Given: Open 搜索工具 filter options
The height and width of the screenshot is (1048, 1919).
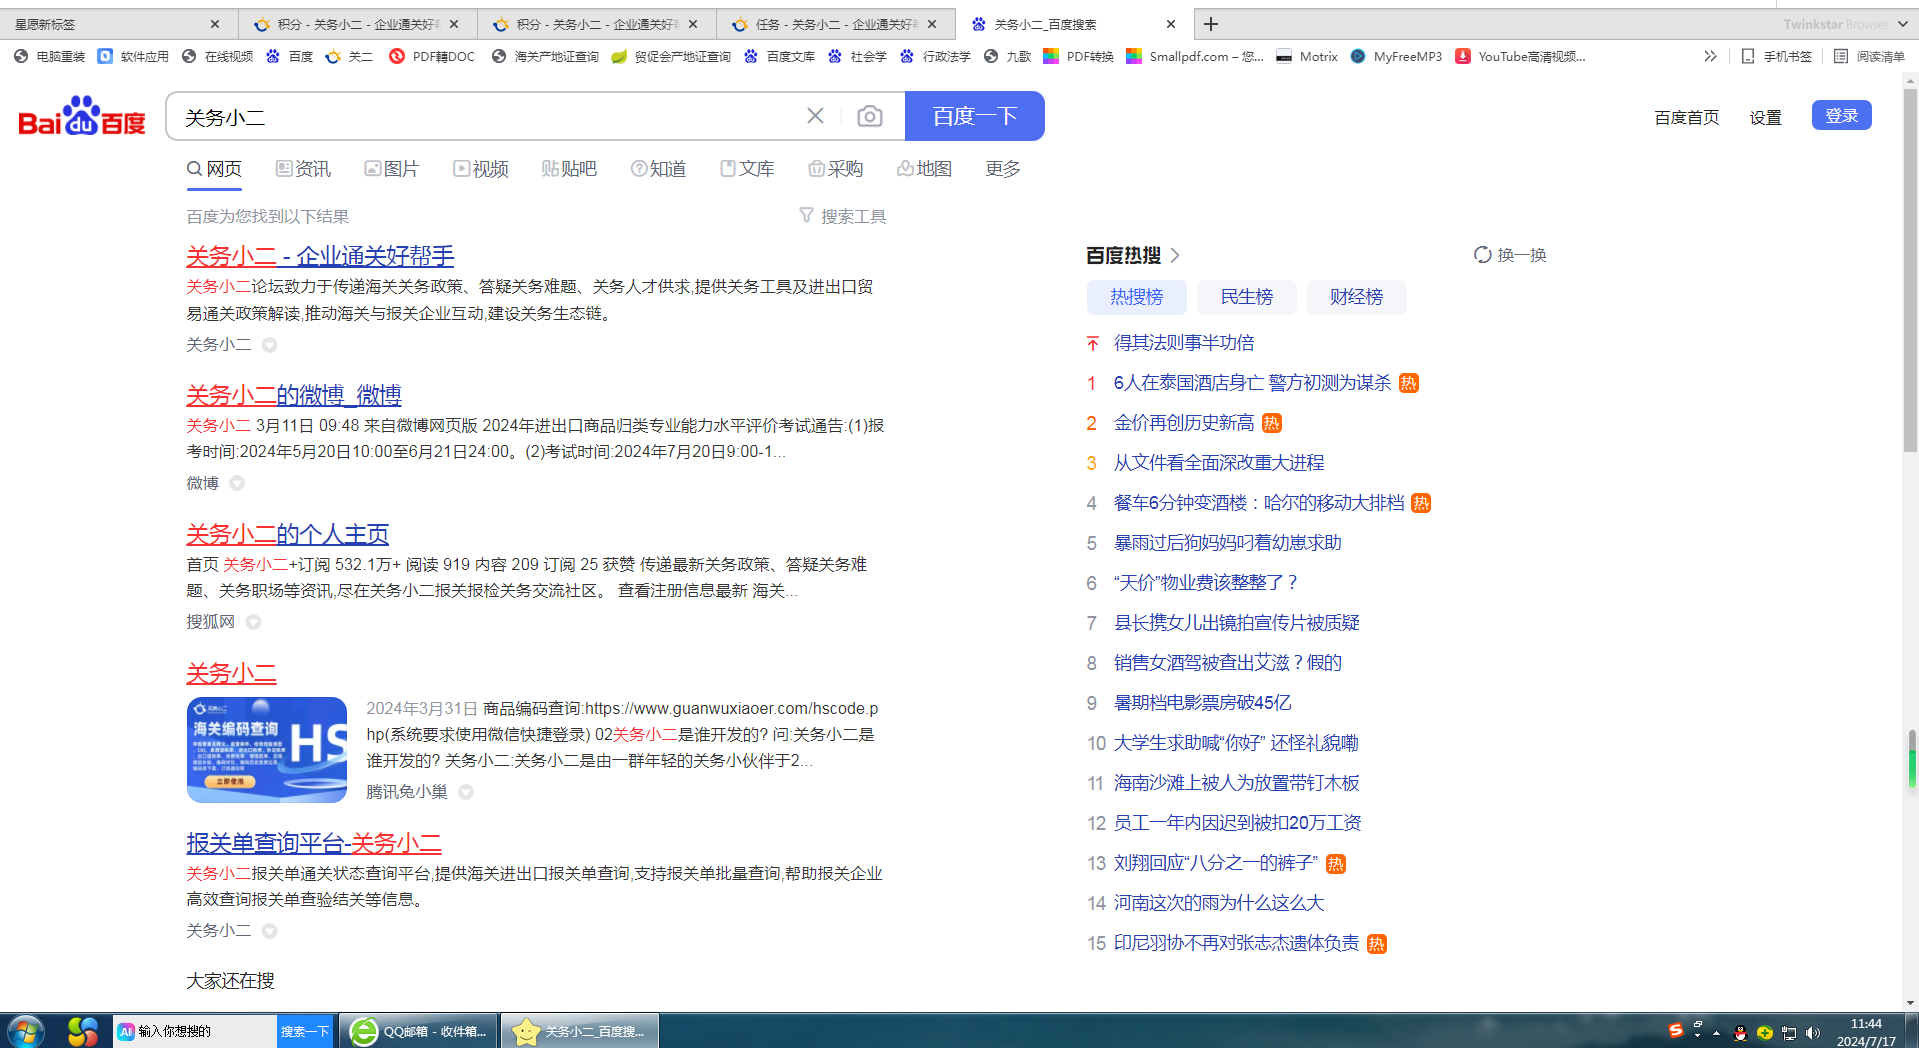Looking at the screenshot, I should [842, 216].
